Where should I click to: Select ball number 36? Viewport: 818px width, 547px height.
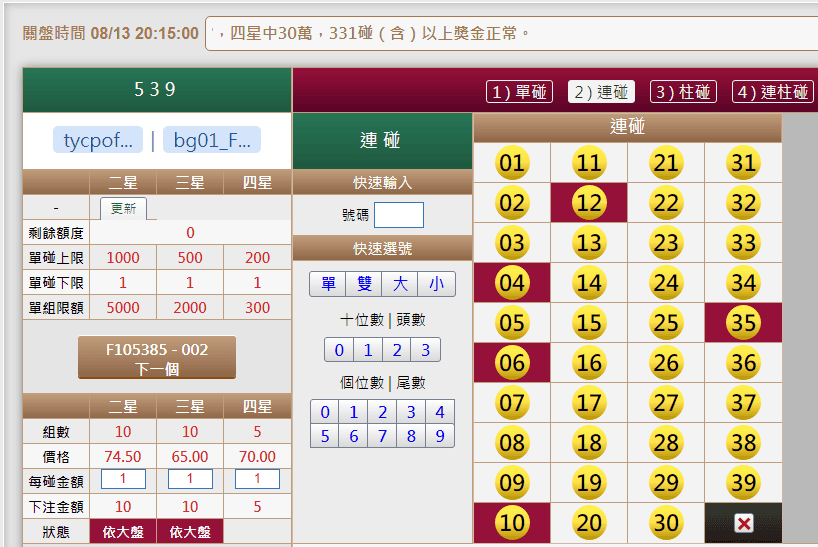click(x=743, y=363)
